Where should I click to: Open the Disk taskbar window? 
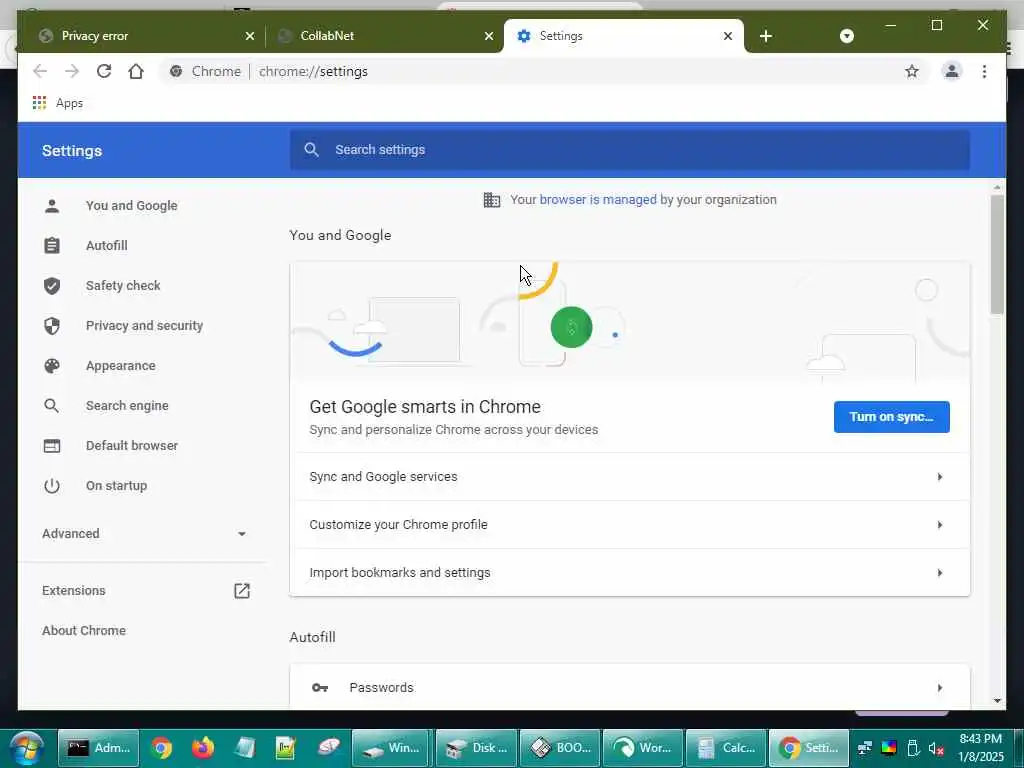[476, 748]
